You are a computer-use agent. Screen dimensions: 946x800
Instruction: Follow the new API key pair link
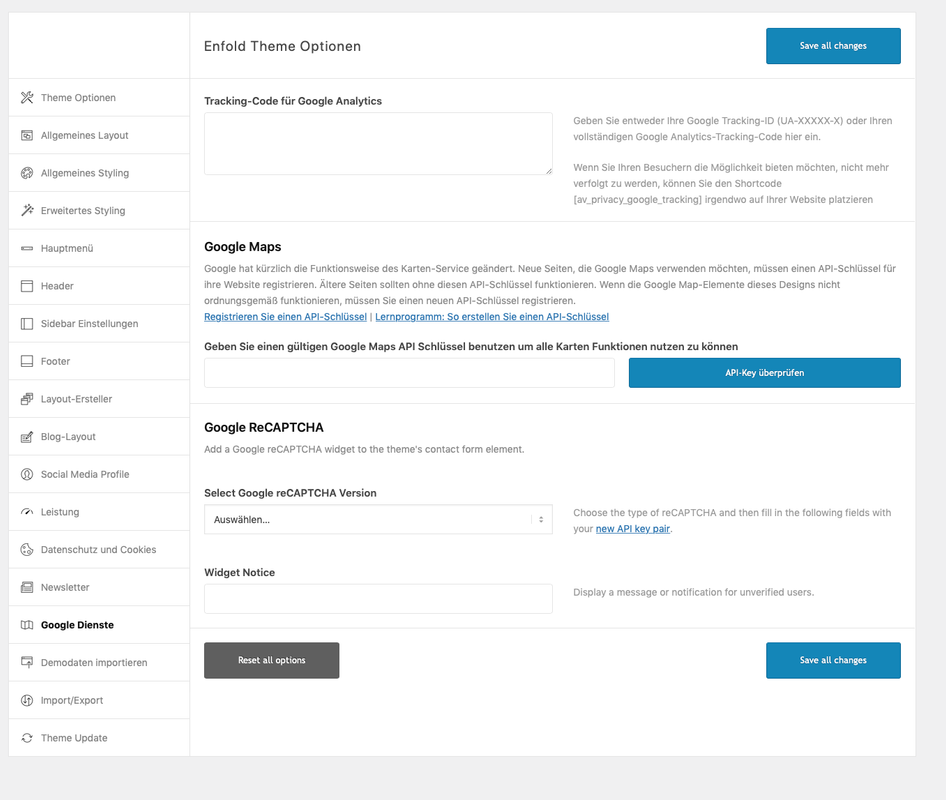pyautogui.click(x=633, y=529)
